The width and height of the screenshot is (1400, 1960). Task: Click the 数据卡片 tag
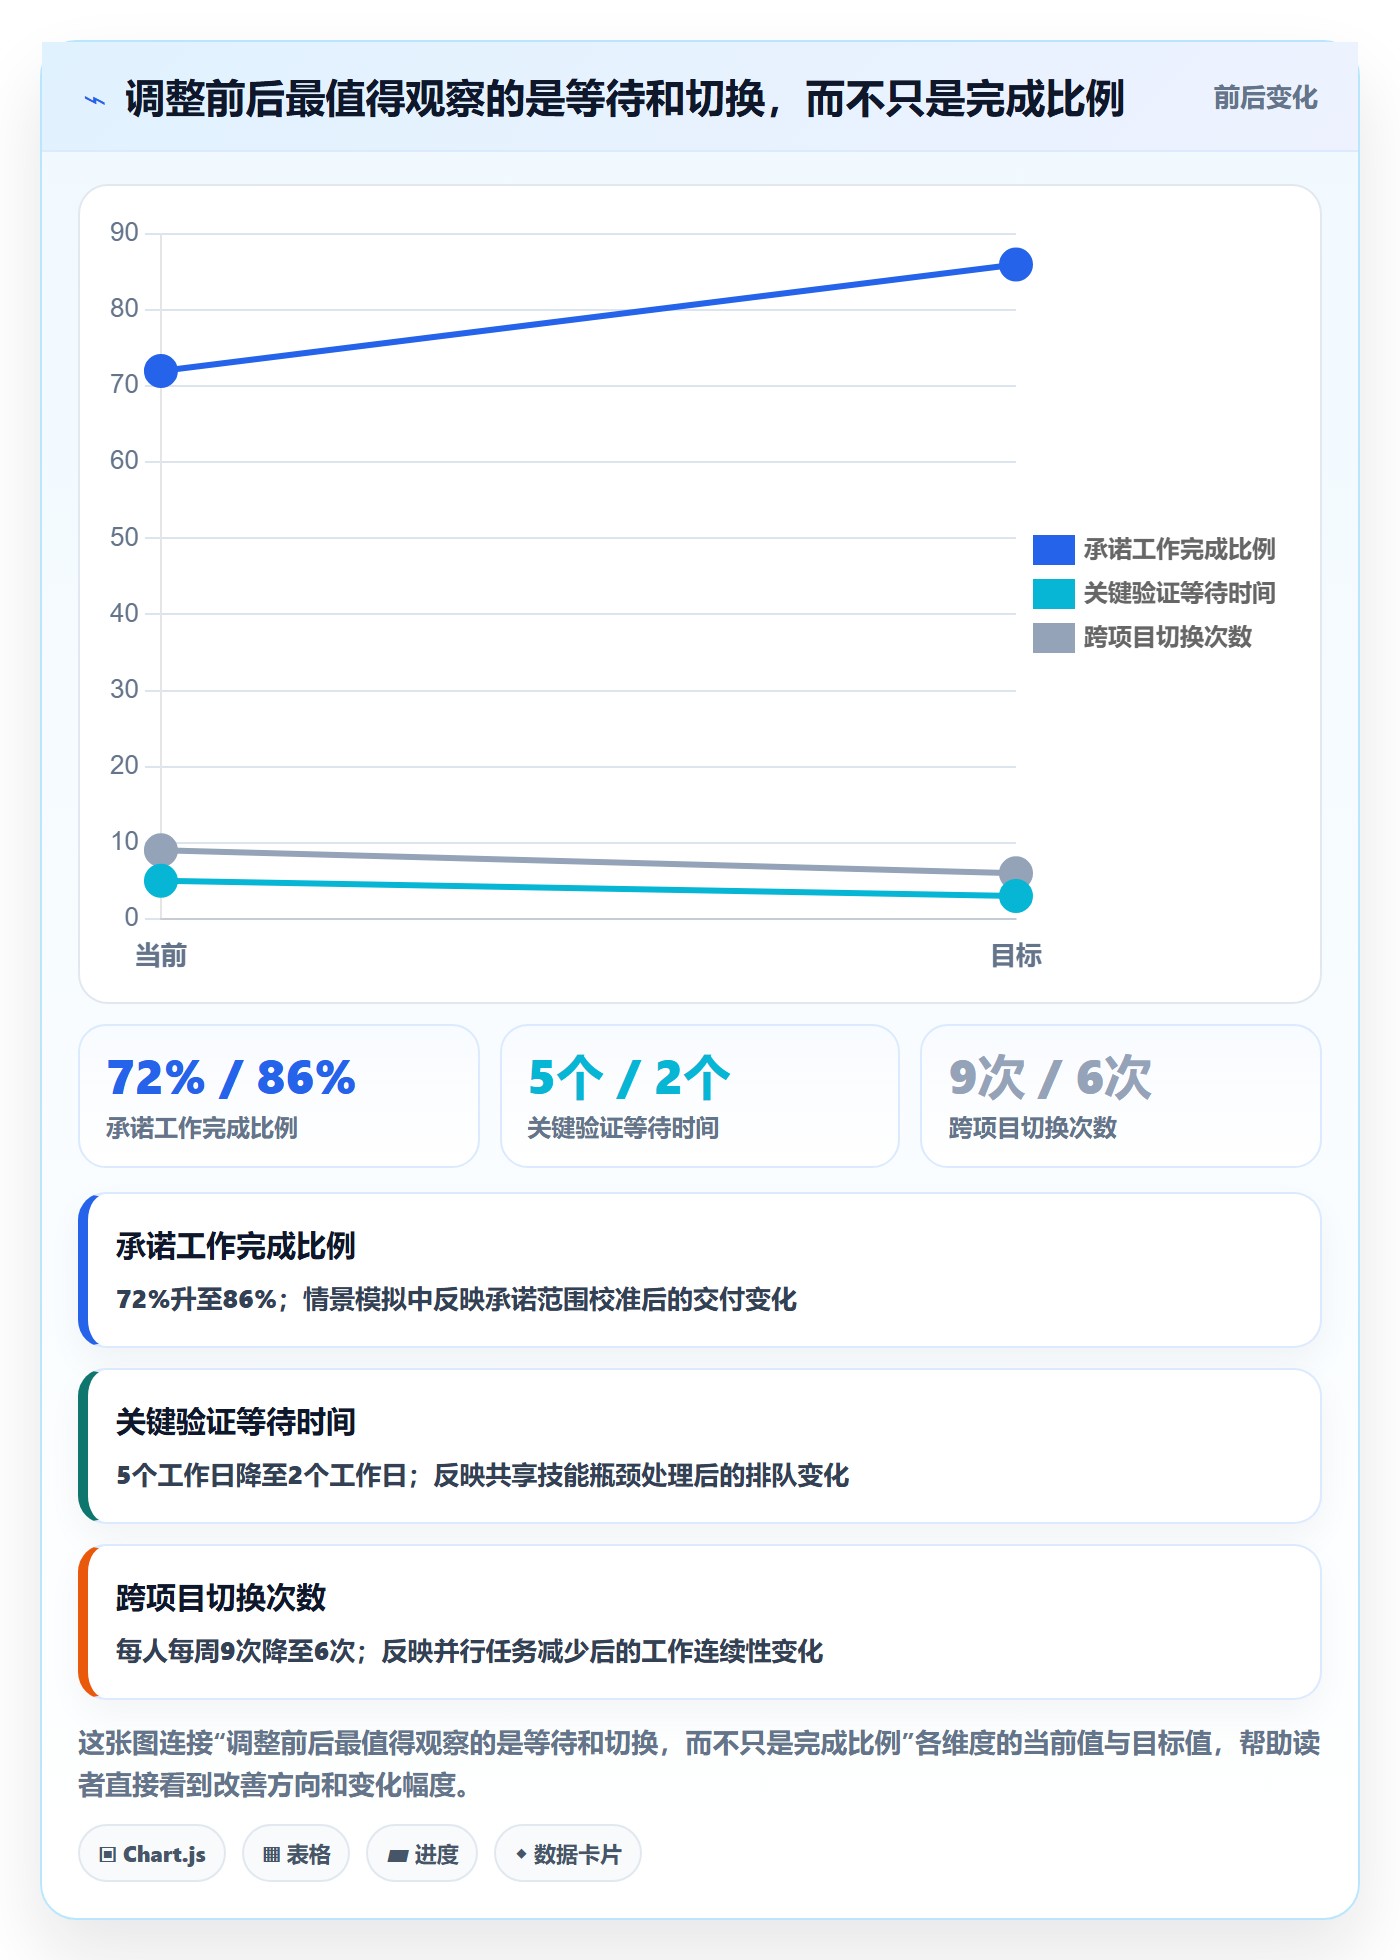(568, 1854)
